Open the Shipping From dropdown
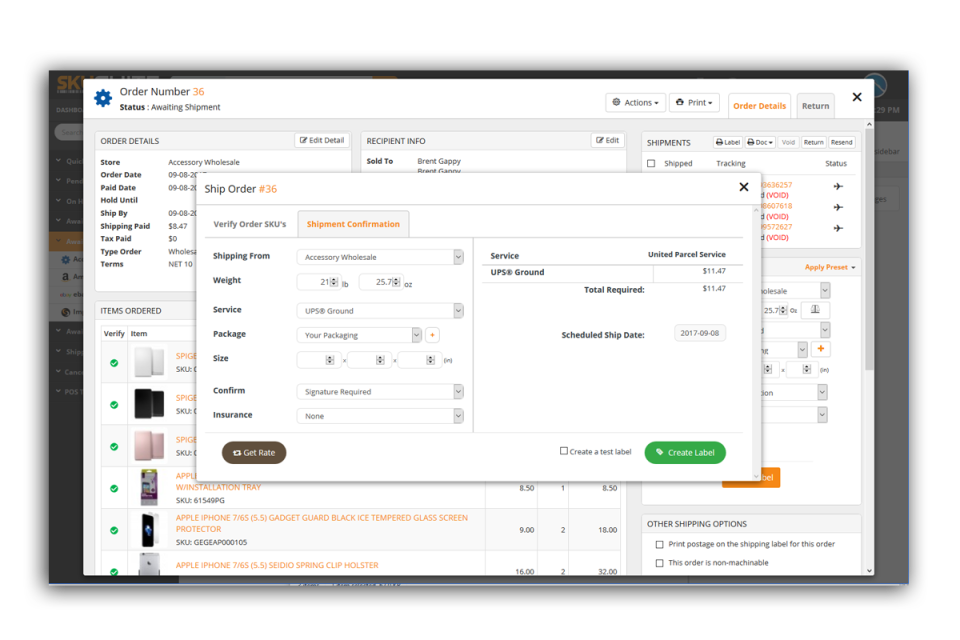Screen dimensions: 960x640 pos(380,257)
